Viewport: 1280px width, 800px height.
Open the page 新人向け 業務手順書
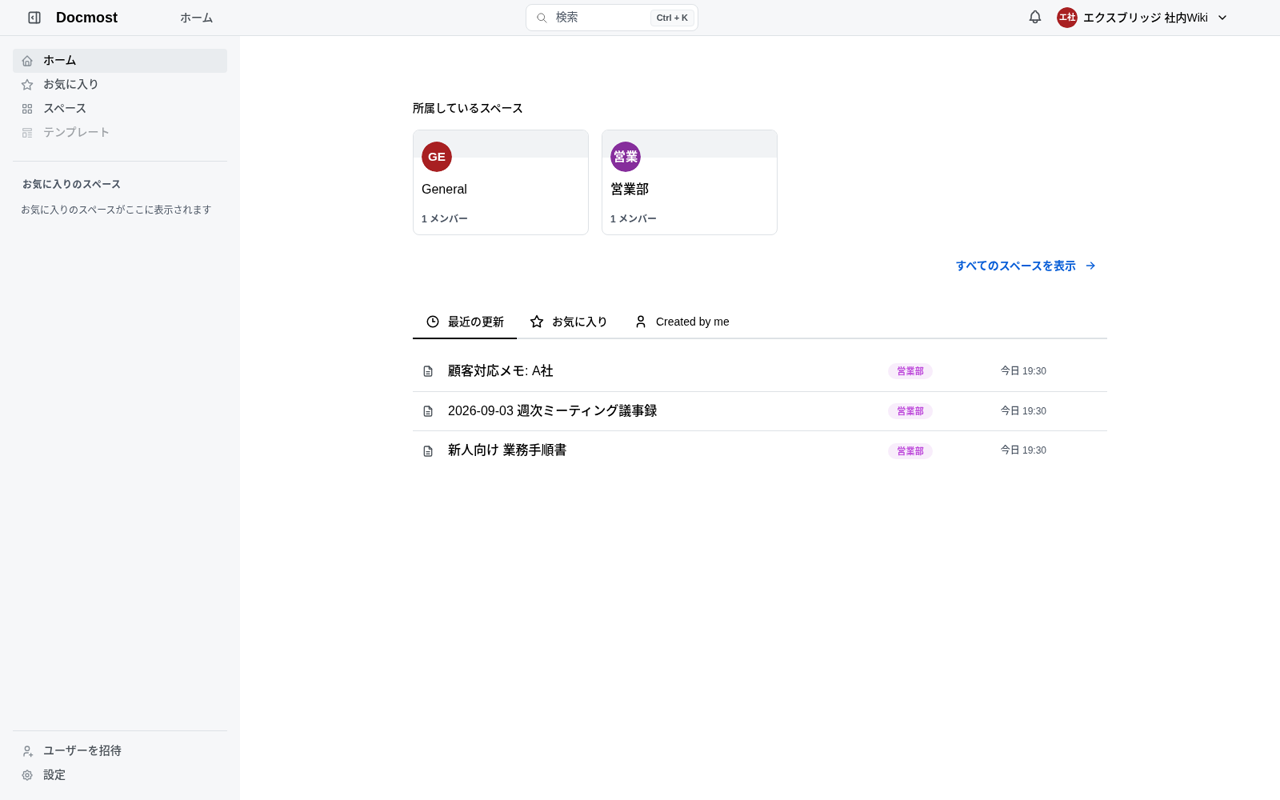(x=507, y=450)
